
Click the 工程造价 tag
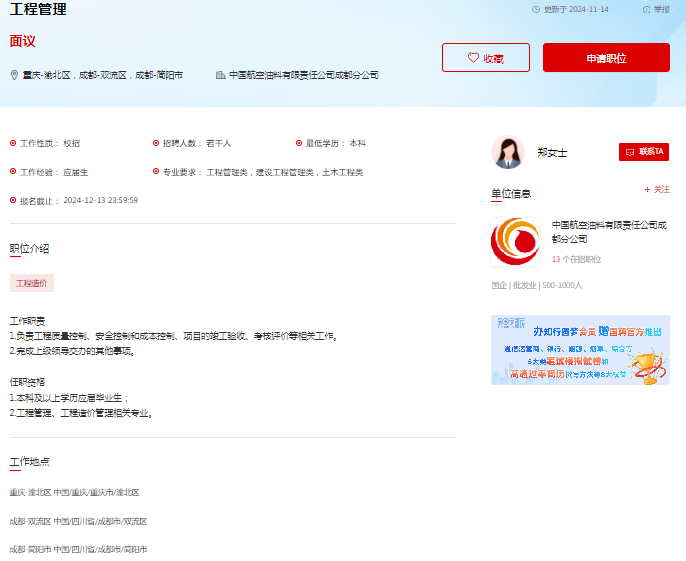[32, 283]
